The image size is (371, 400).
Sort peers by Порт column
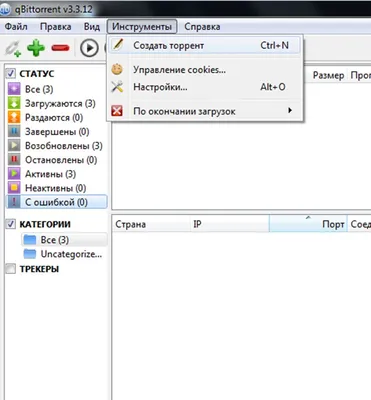308,224
